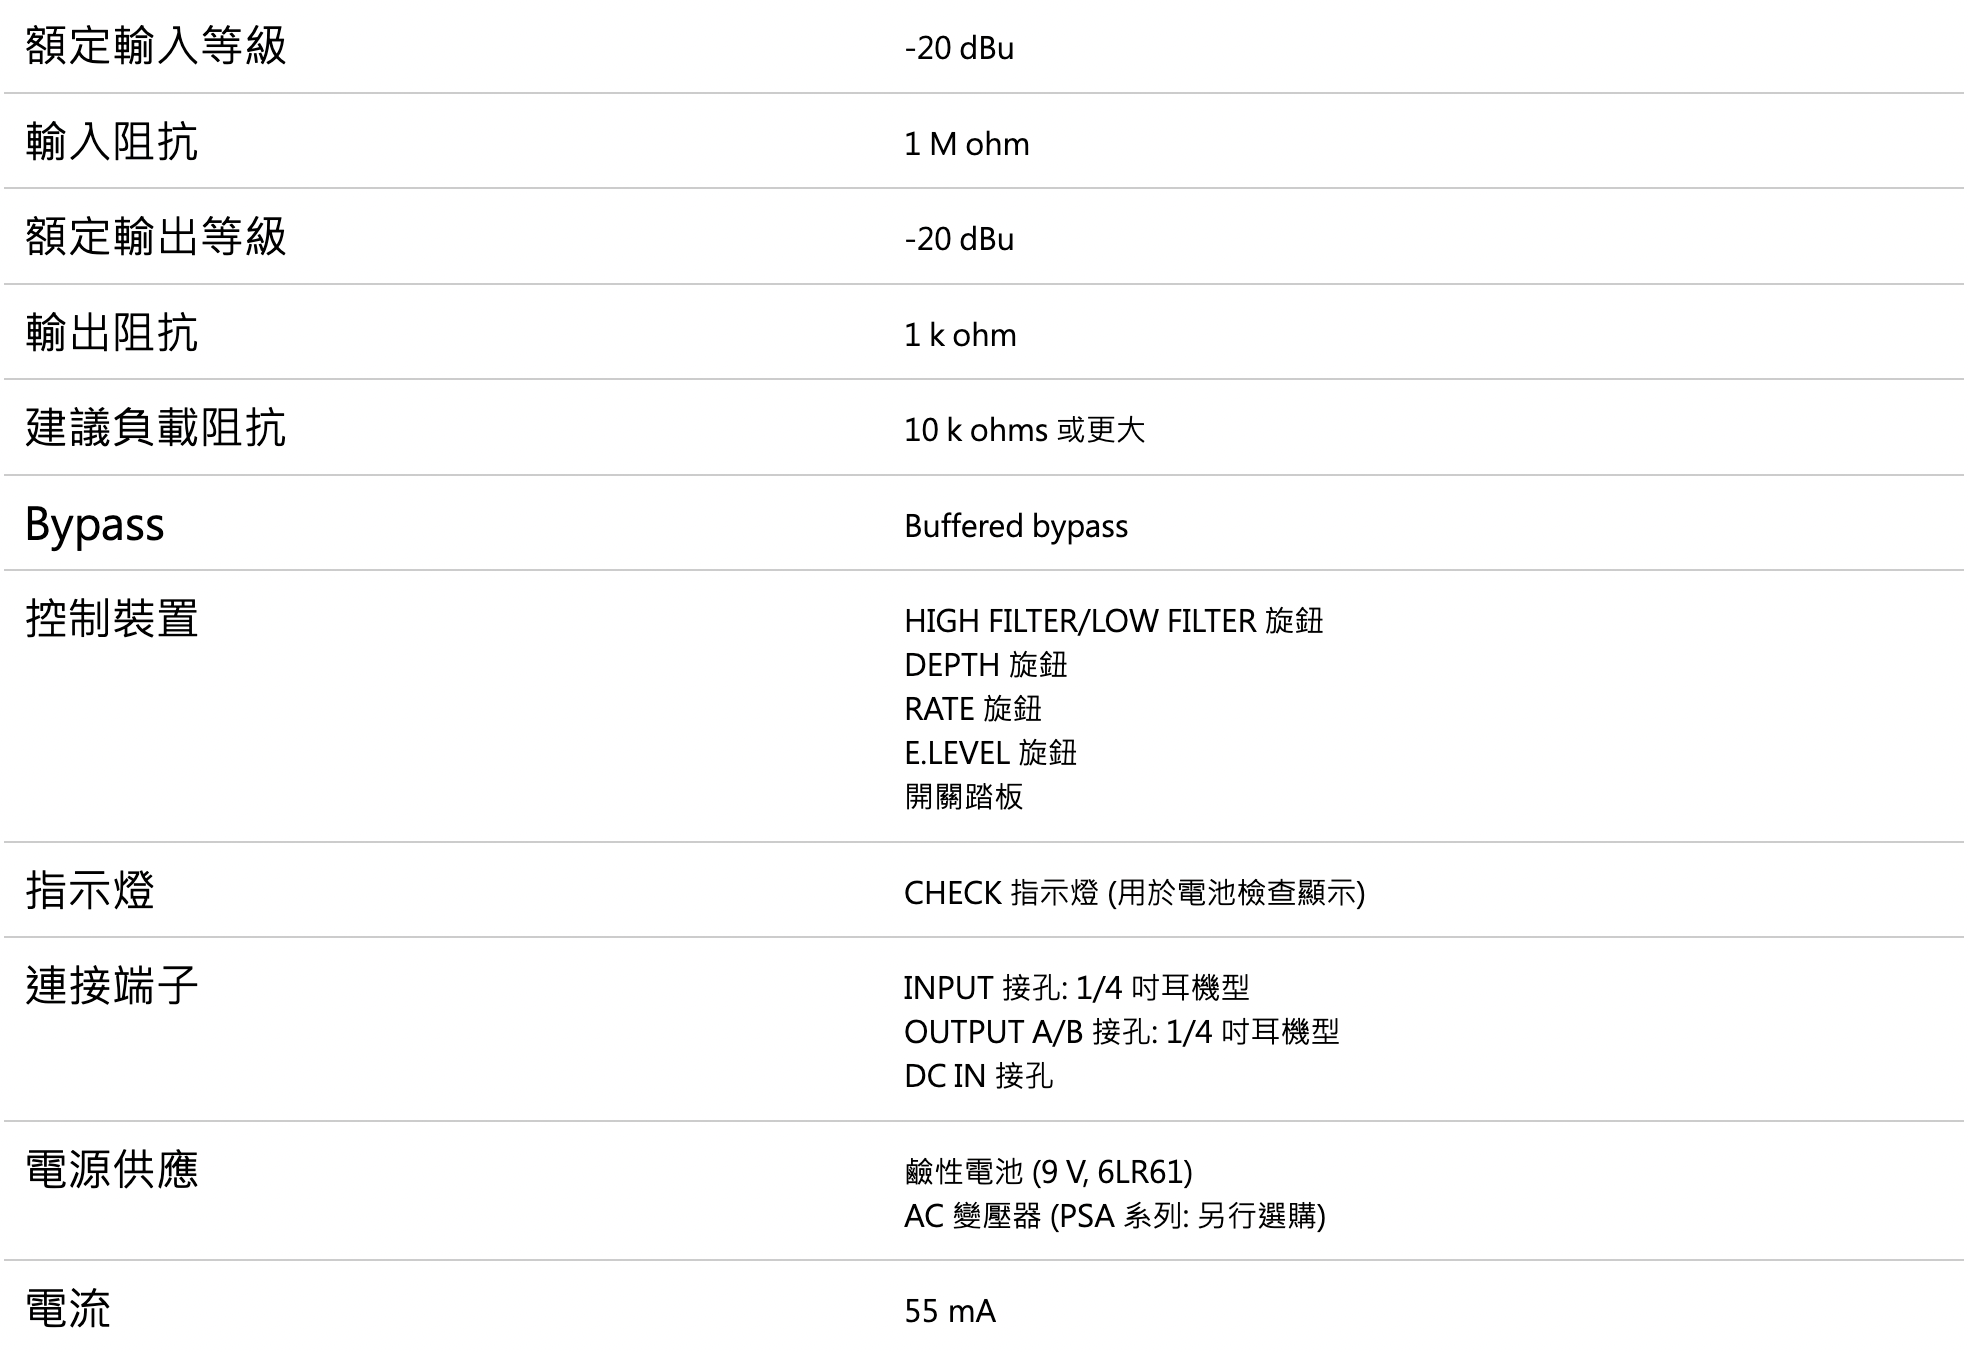Click the Buffered bypass text
This screenshot has width=1968, height=1352.
pos(1016,526)
